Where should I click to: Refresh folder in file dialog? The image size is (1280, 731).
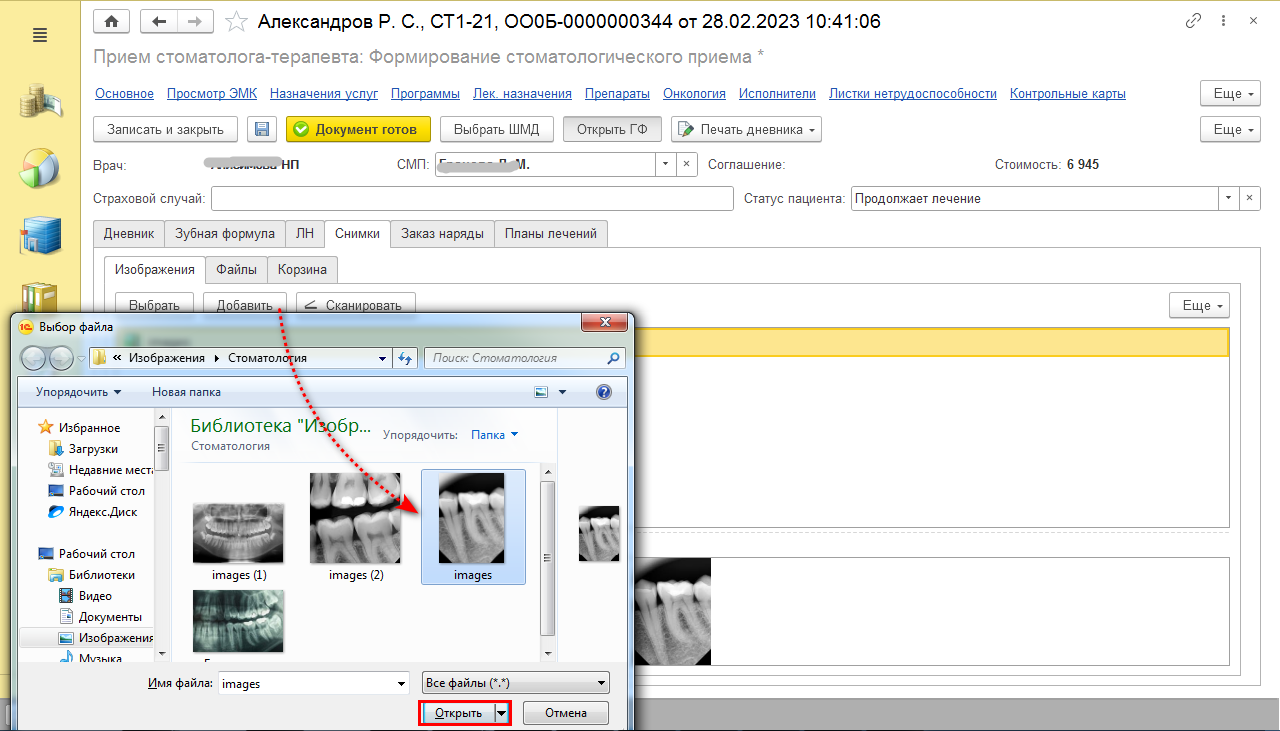tap(405, 358)
